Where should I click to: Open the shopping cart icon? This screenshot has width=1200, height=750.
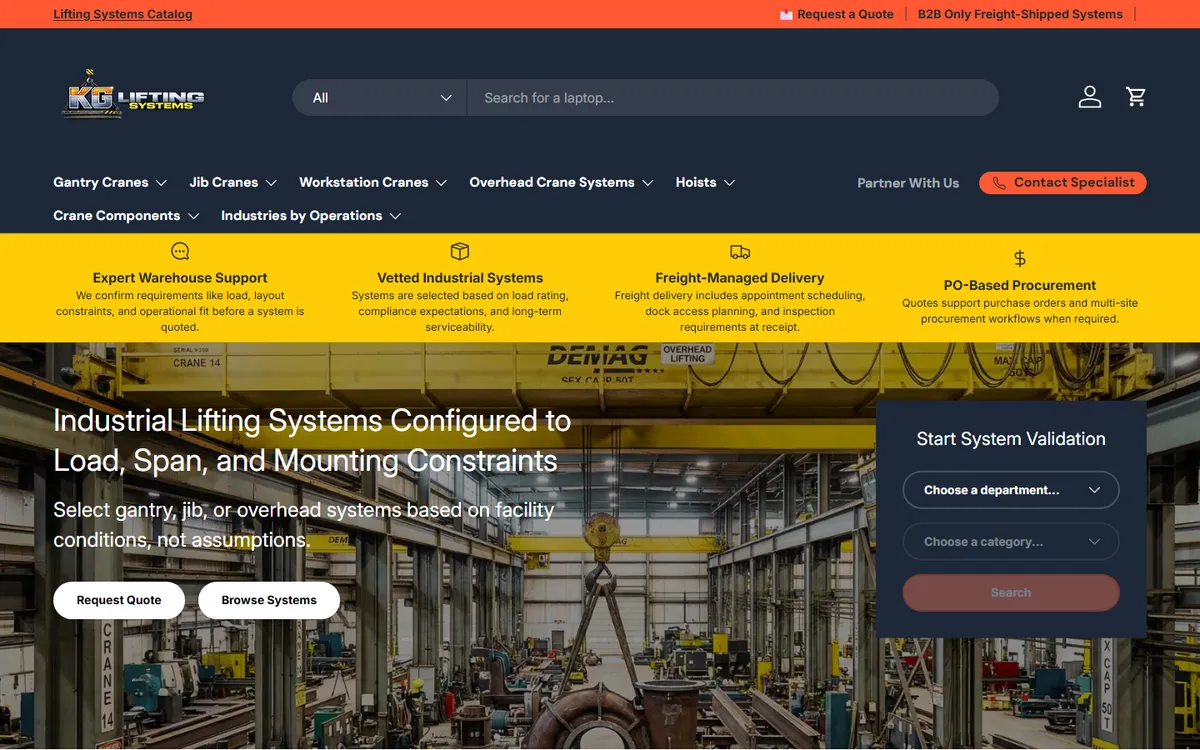coord(1136,97)
